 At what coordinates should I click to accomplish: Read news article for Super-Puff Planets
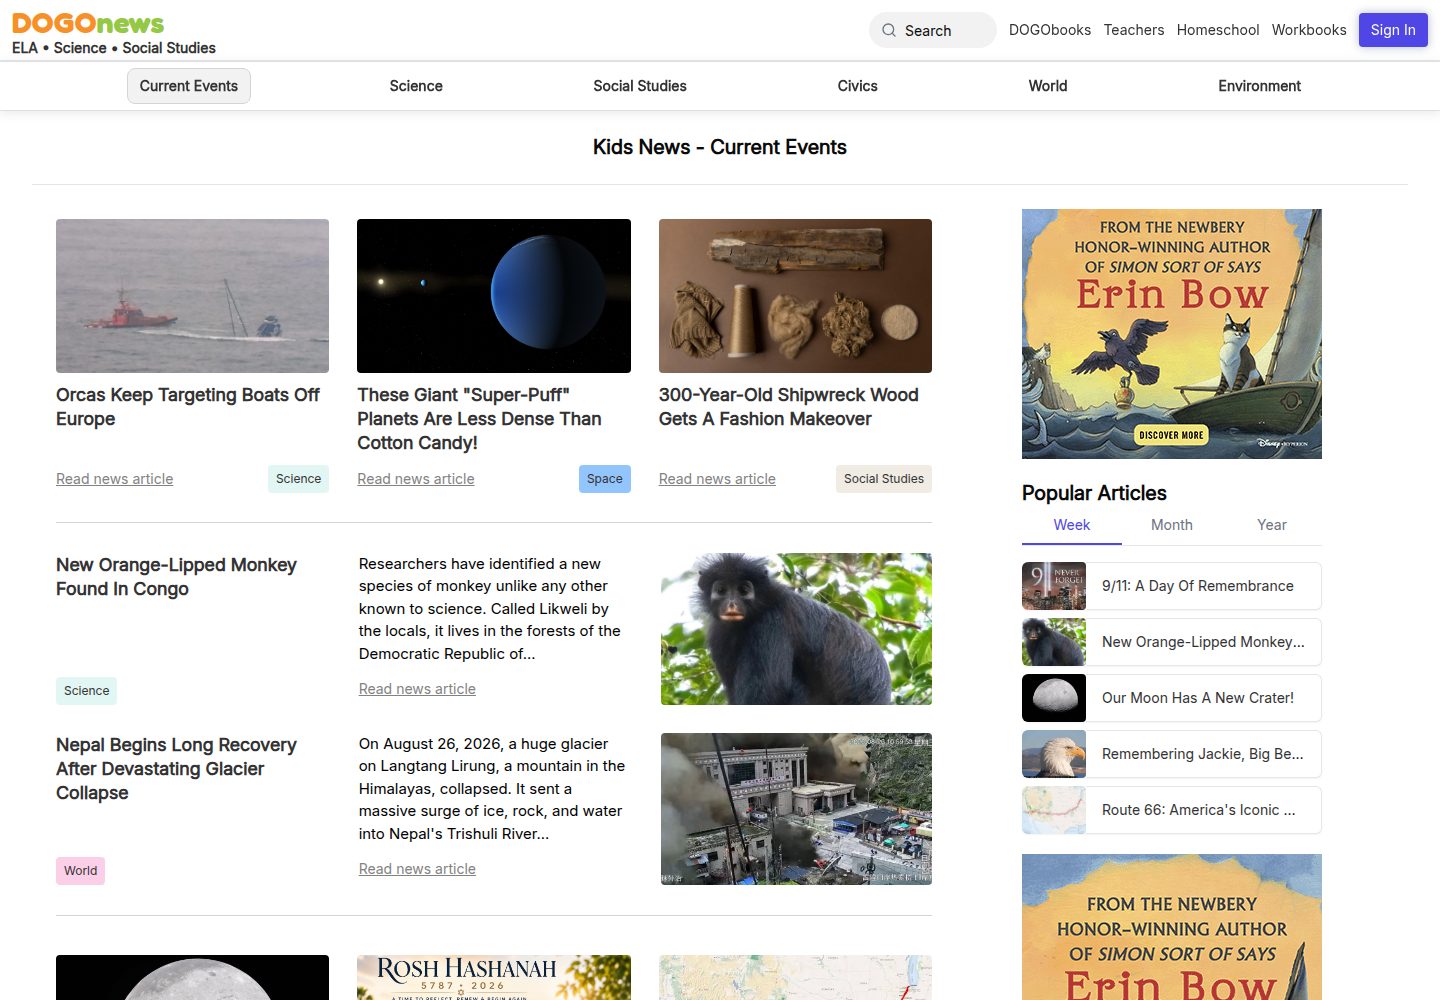[416, 479]
